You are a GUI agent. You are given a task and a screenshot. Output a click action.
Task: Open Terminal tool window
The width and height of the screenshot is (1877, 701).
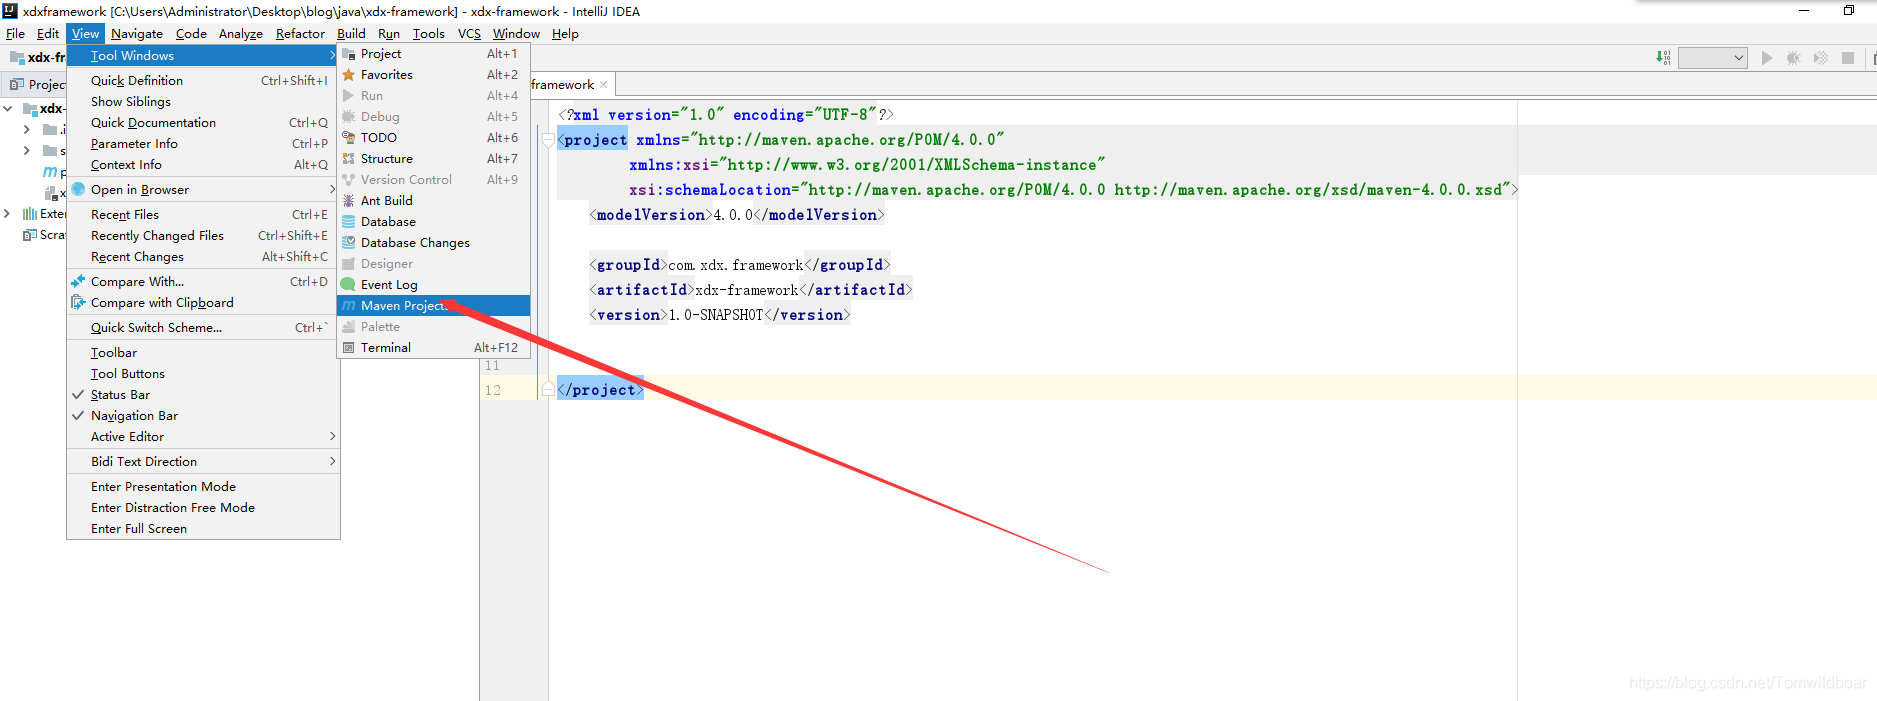[x=433, y=348]
